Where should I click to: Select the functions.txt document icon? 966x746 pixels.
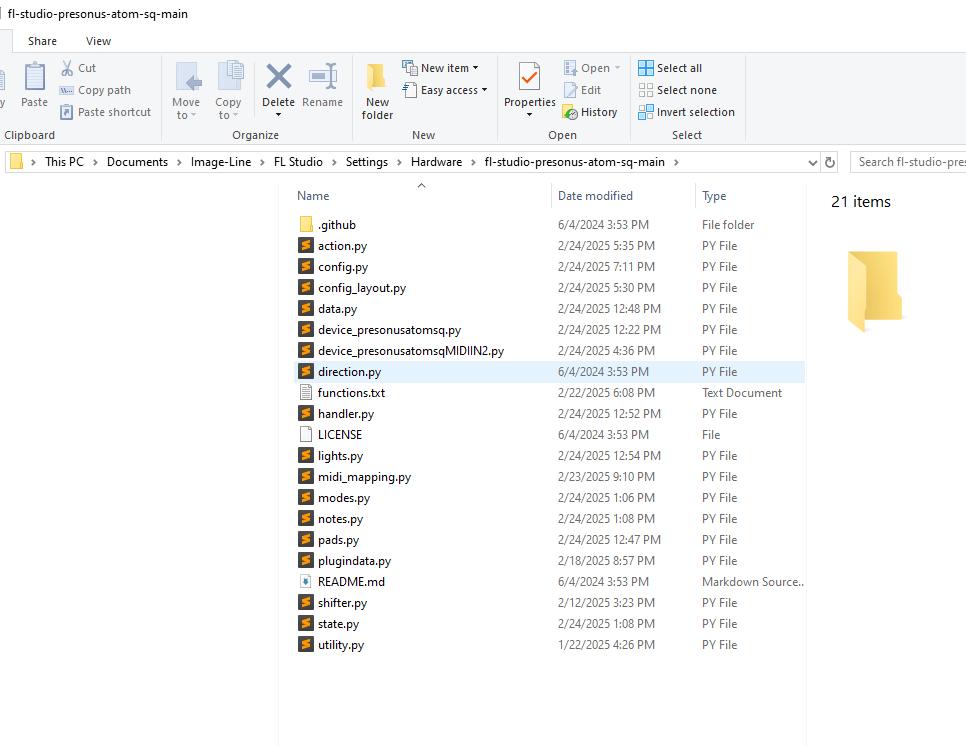coord(306,392)
